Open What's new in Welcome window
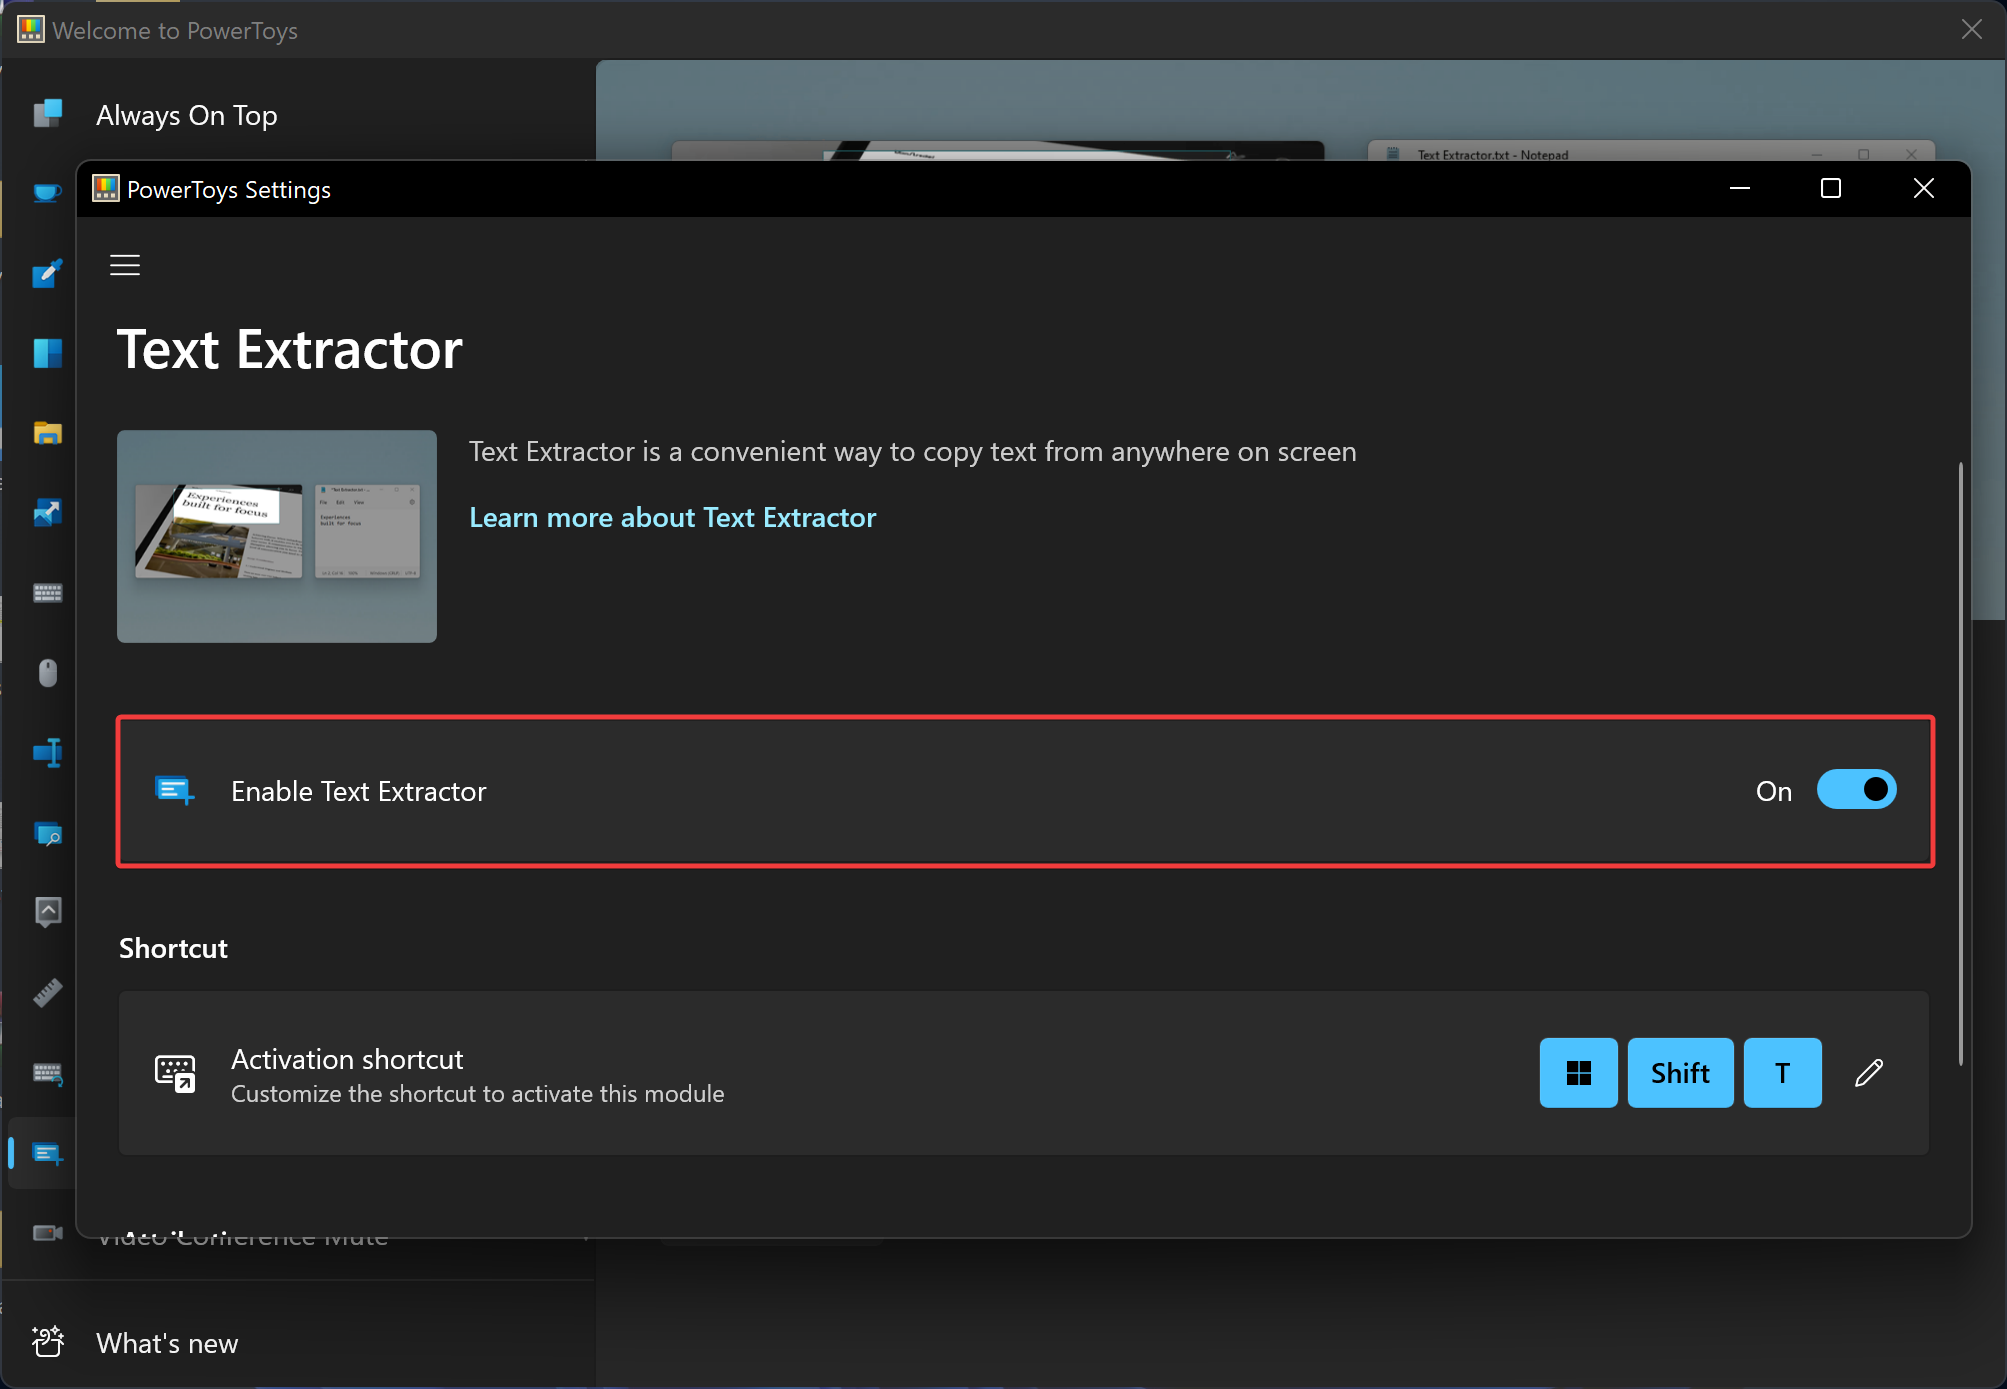The height and width of the screenshot is (1389, 2007). (167, 1343)
